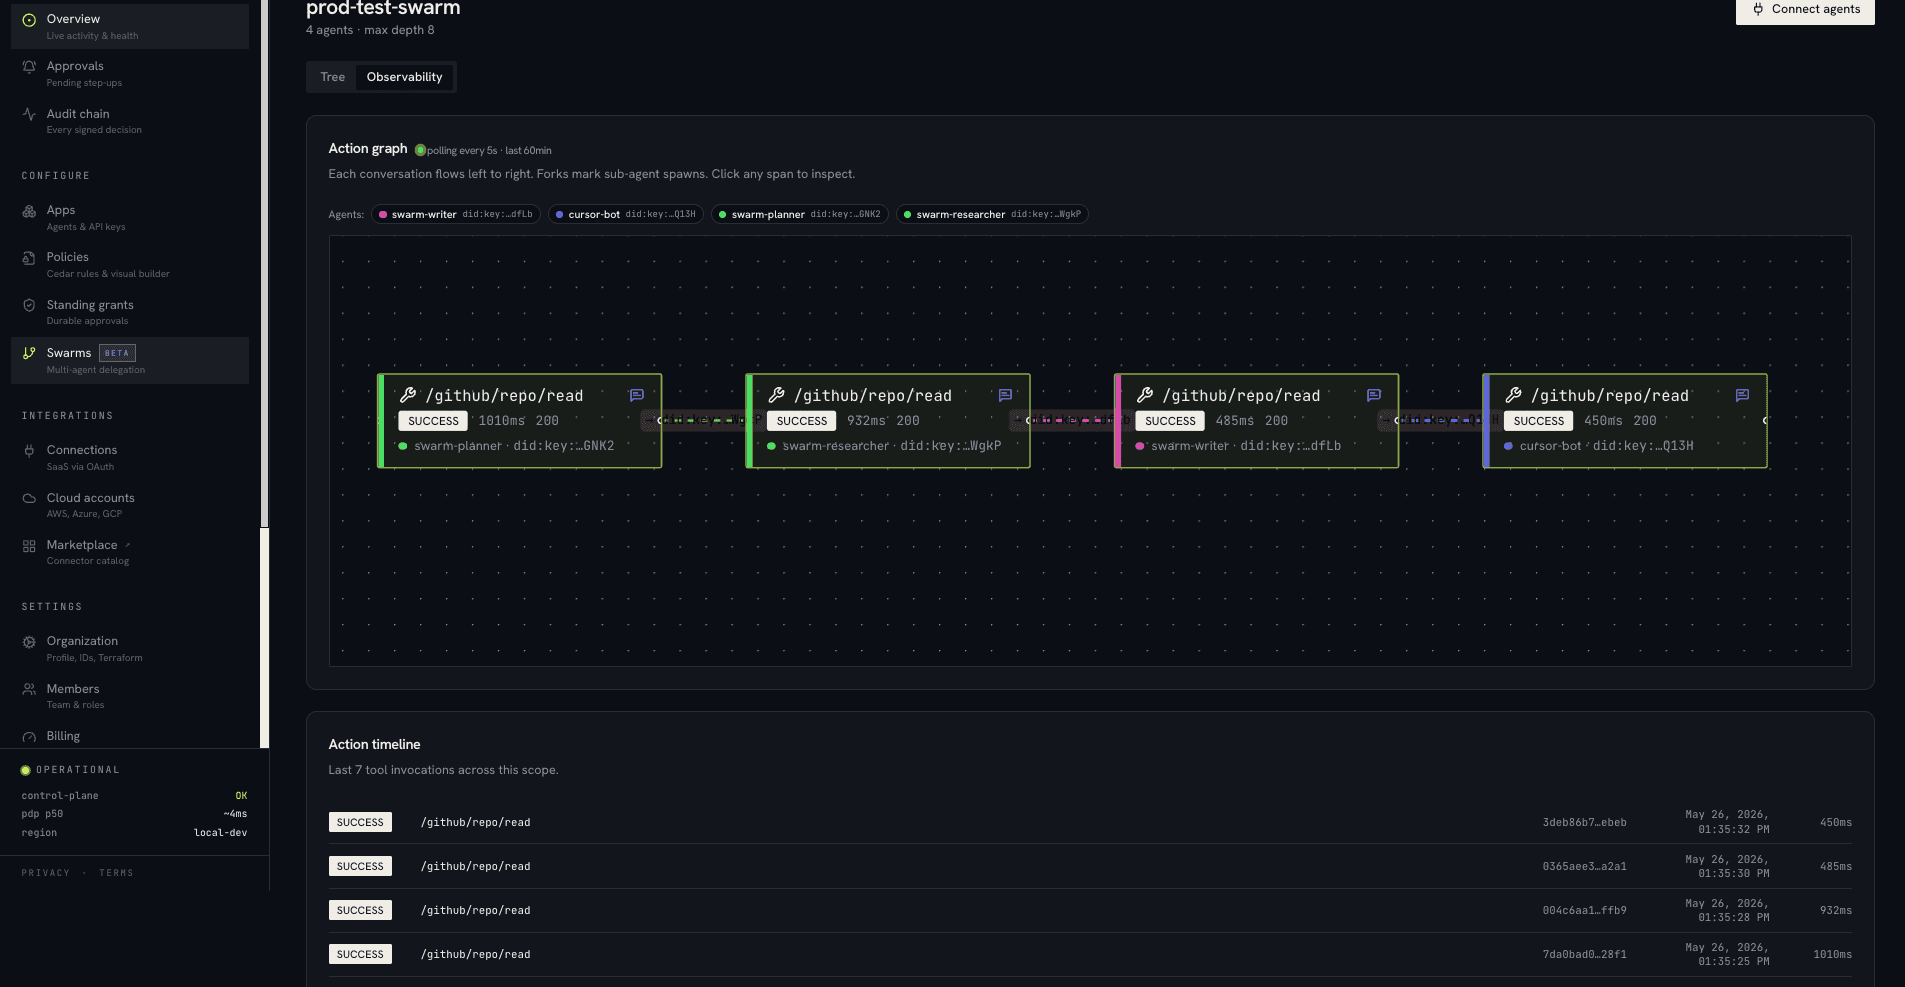Filter by swarm-researcher agent chip

pyautogui.click(x=992, y=214)
